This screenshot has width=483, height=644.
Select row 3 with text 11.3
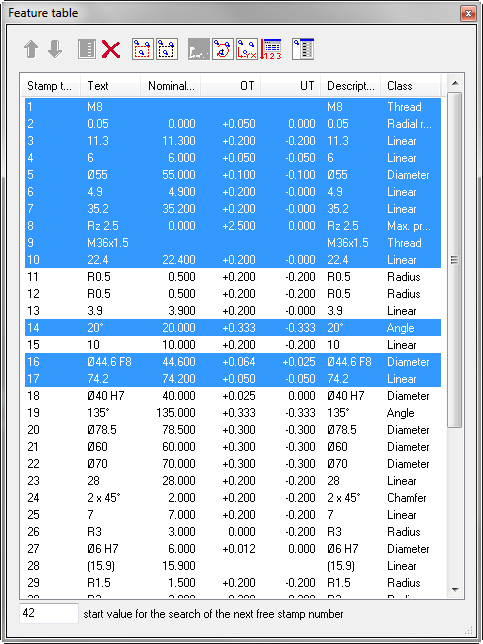233,141
